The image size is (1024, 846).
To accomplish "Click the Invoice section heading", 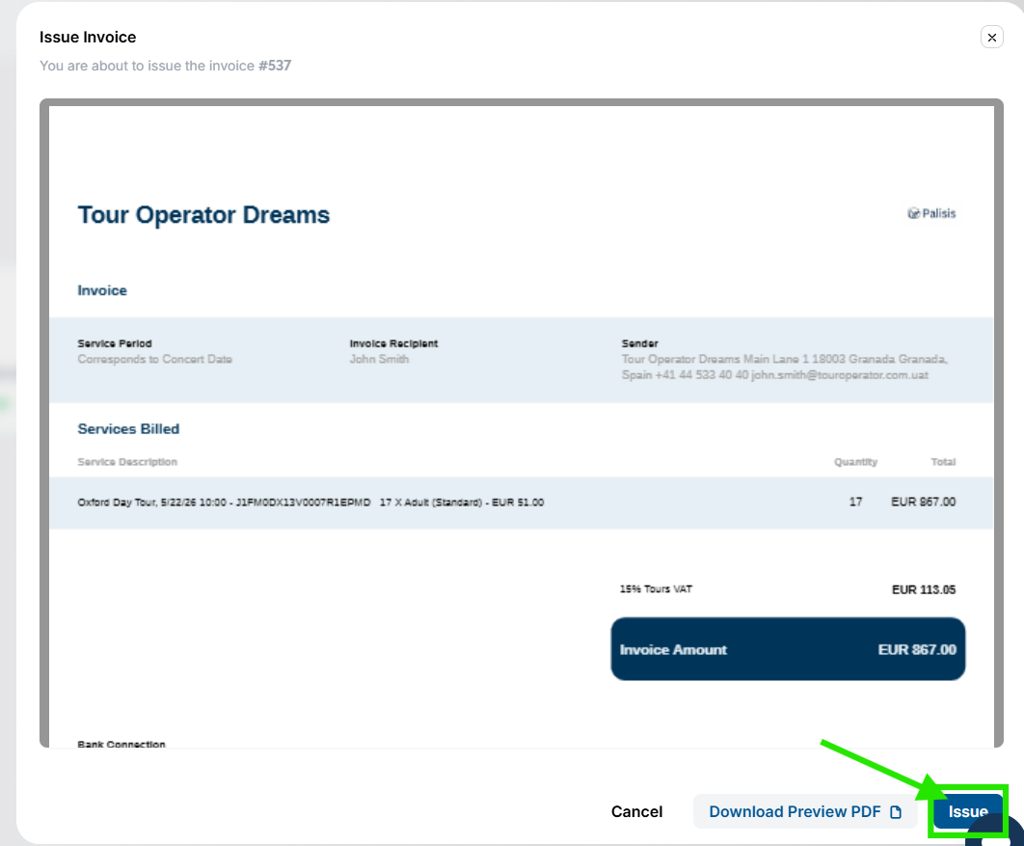I will pyautogui.click(x=103, y=291).
